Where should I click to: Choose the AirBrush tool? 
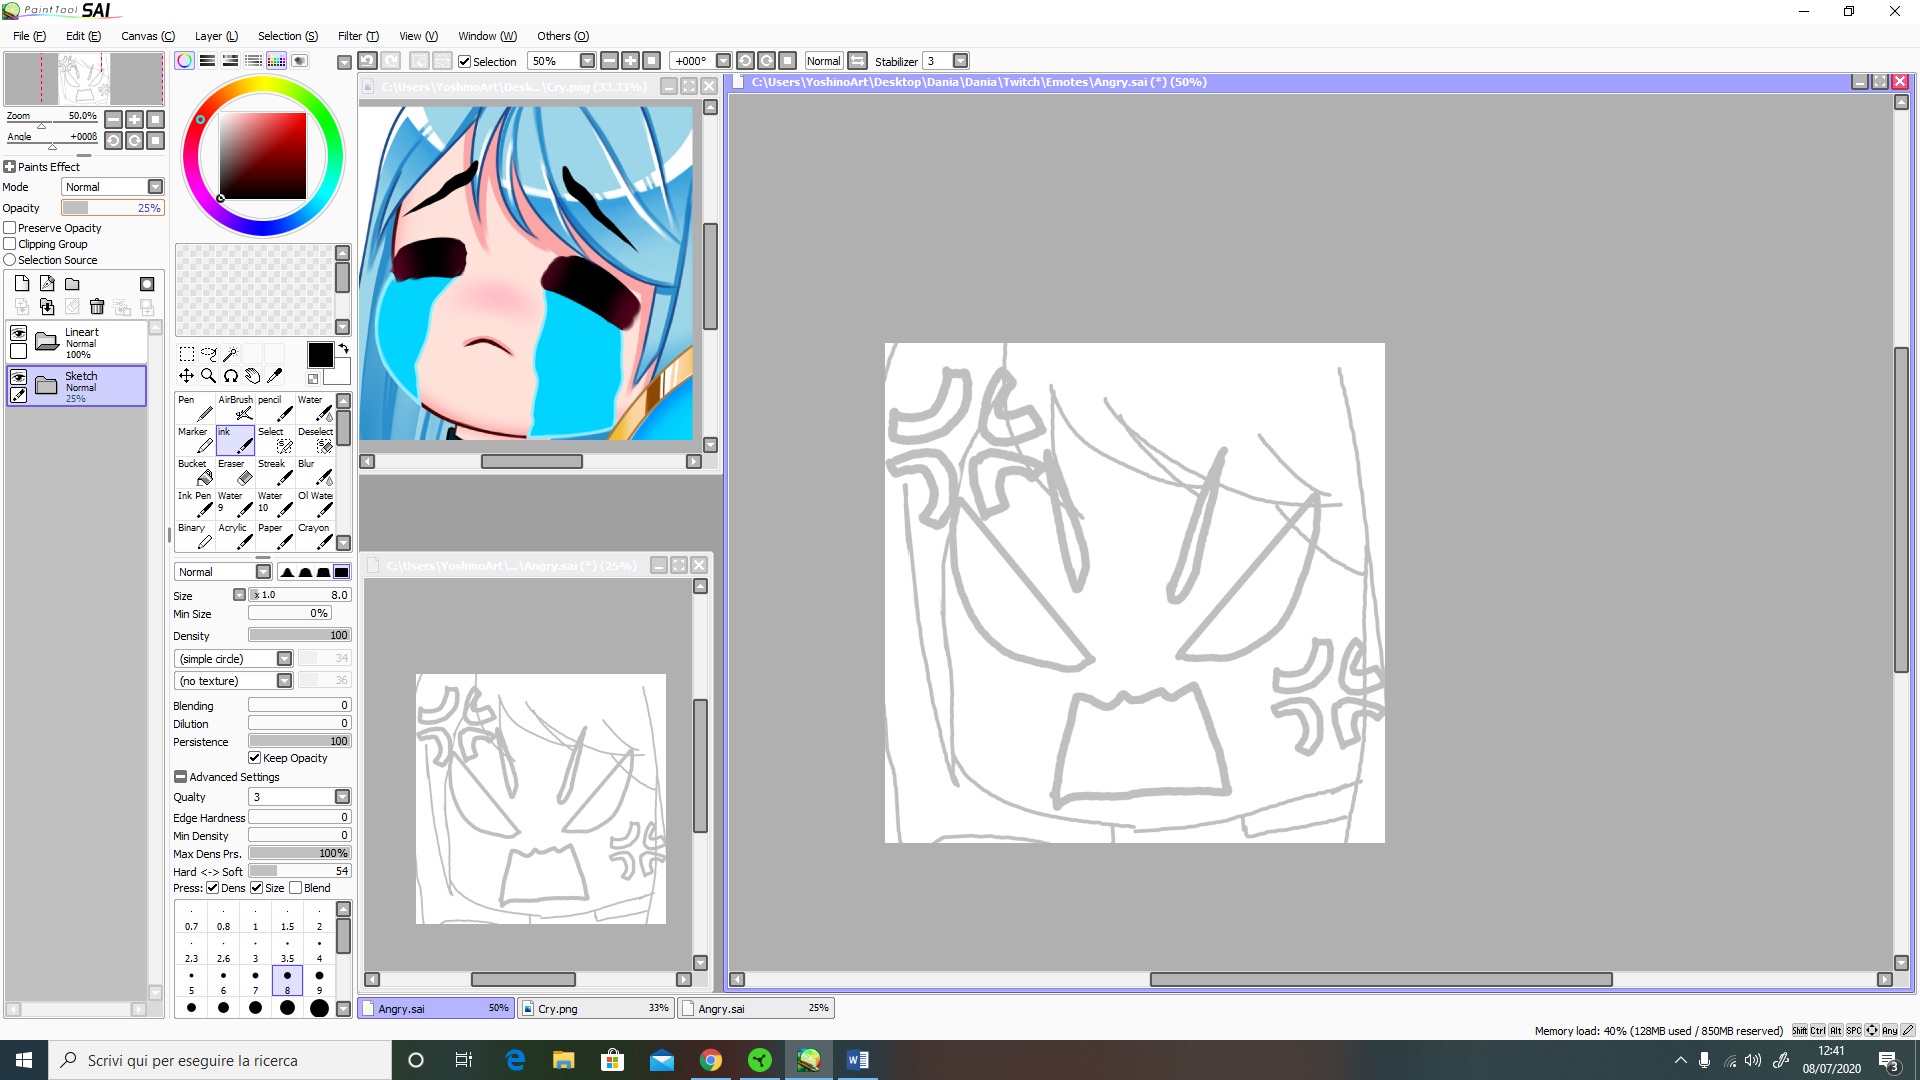coord(235,408)
